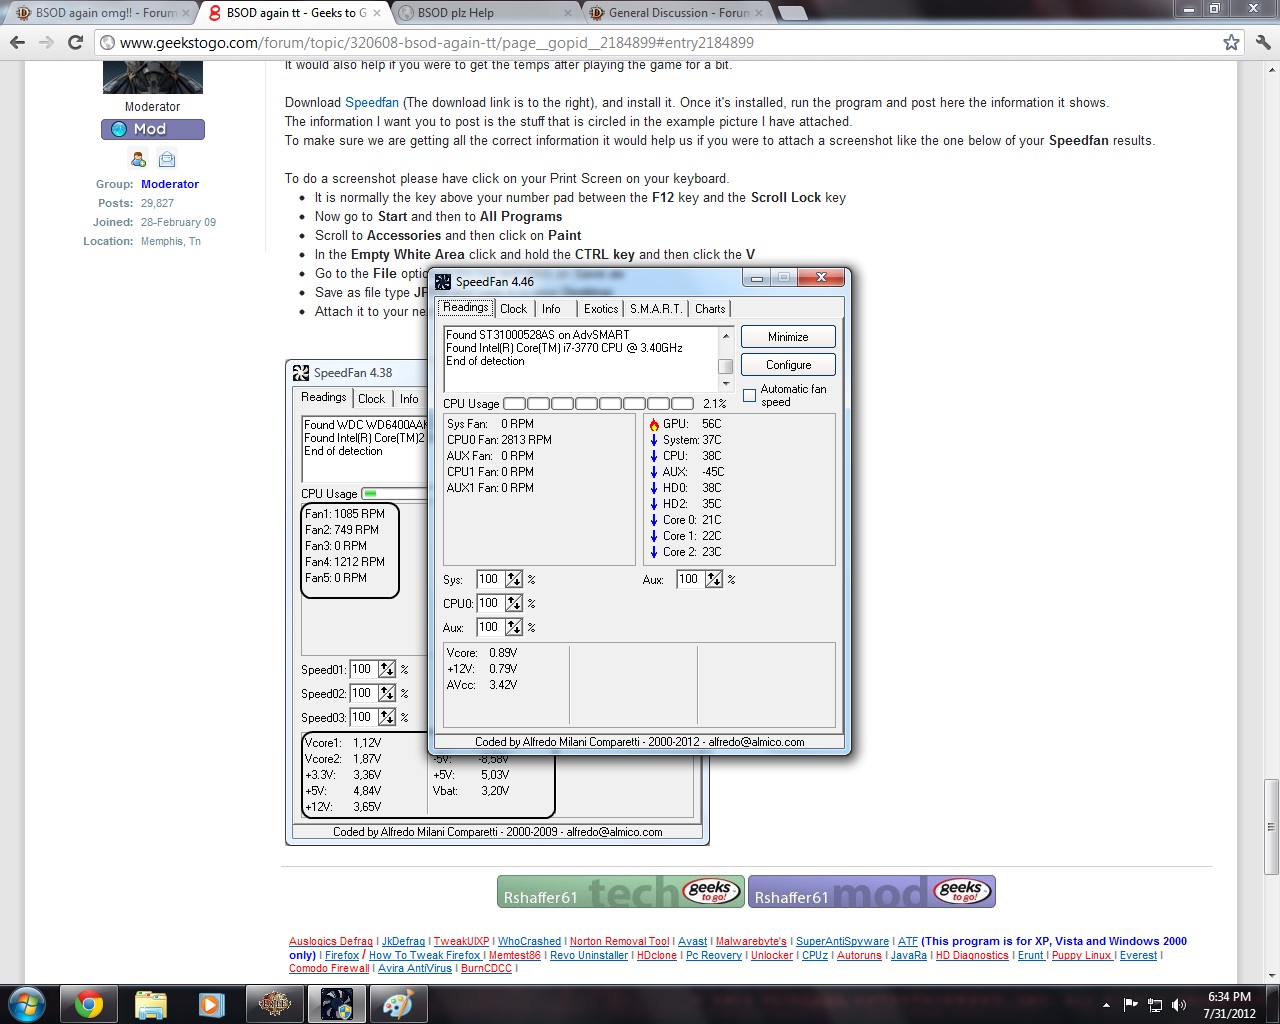Open the Auslogics Defrag signature link
1280x1024 pixels.
point(330,941)
